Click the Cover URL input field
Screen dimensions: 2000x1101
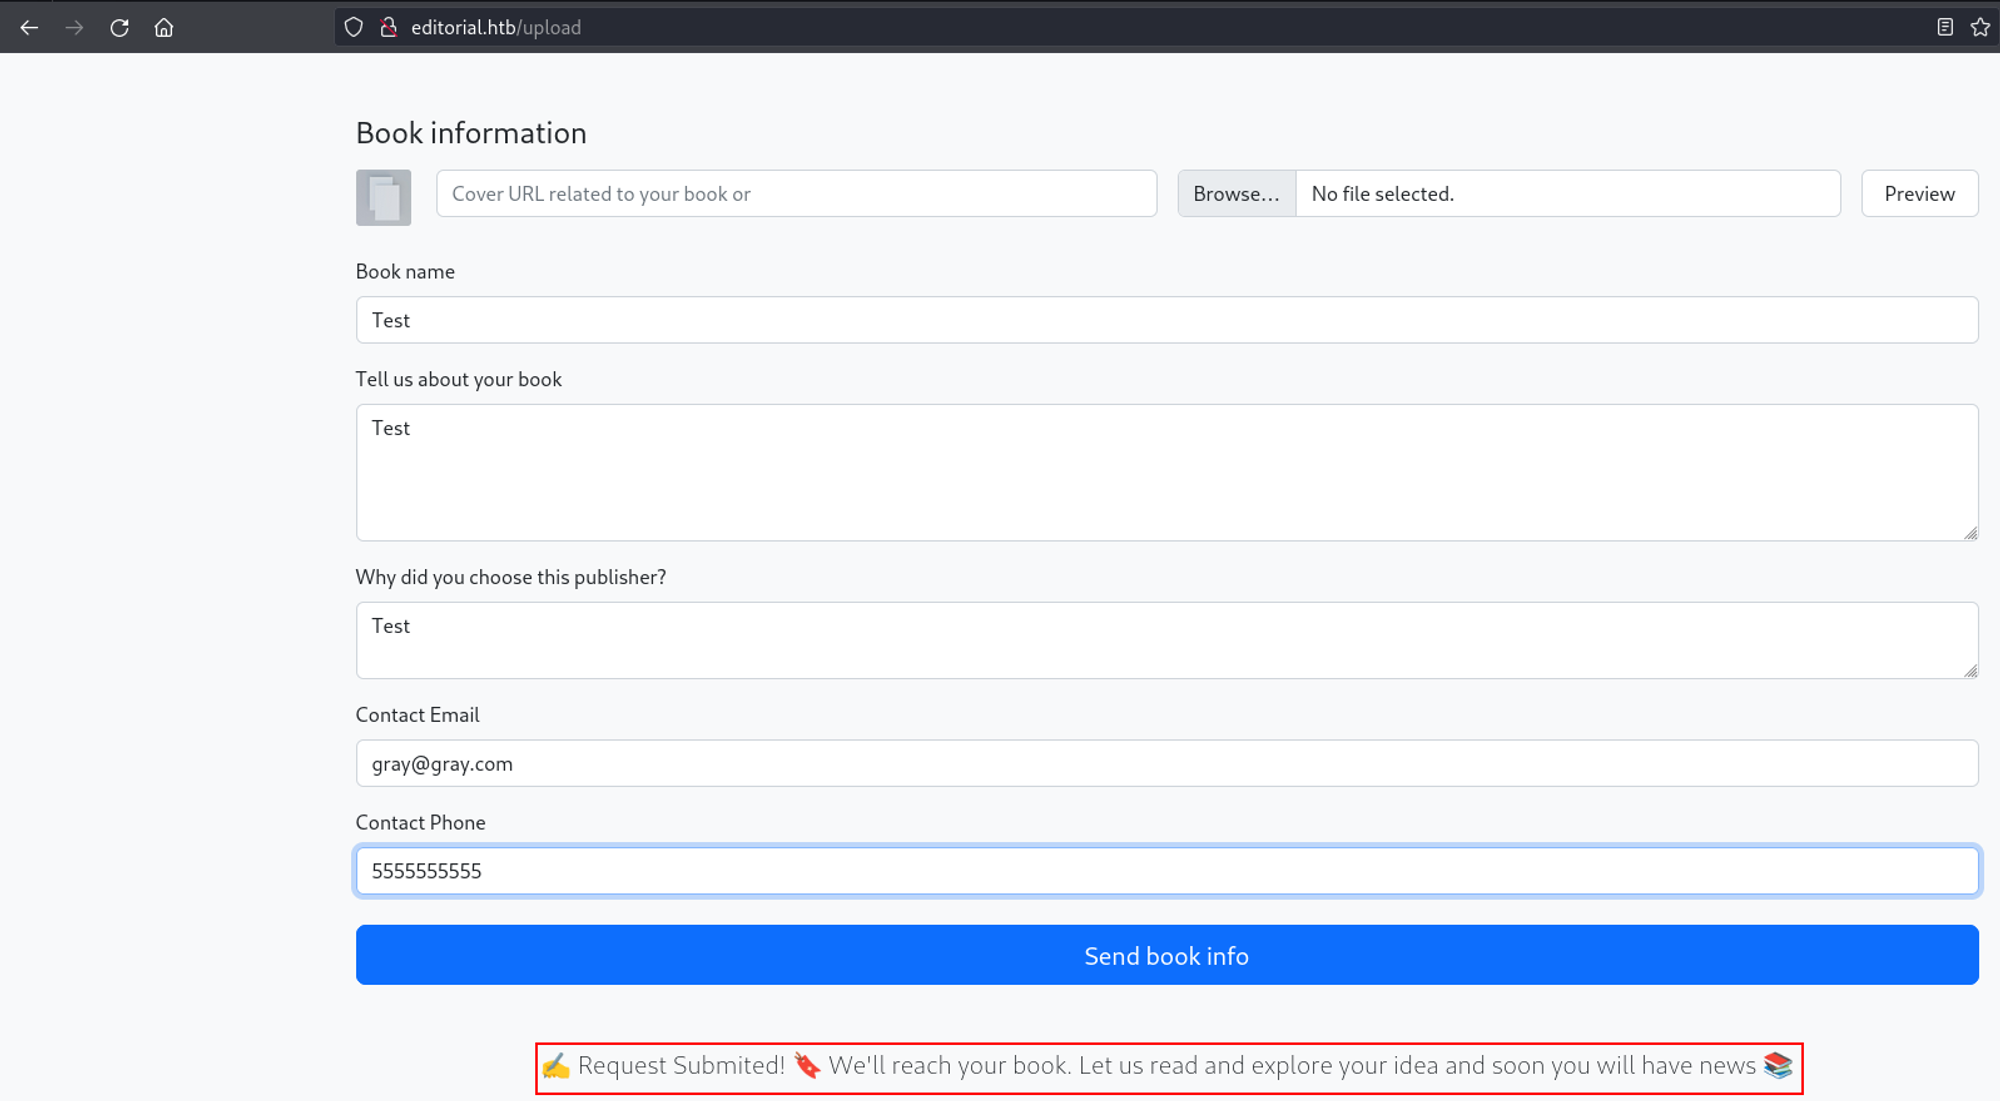pyautogui.click(x=796, y=193)
